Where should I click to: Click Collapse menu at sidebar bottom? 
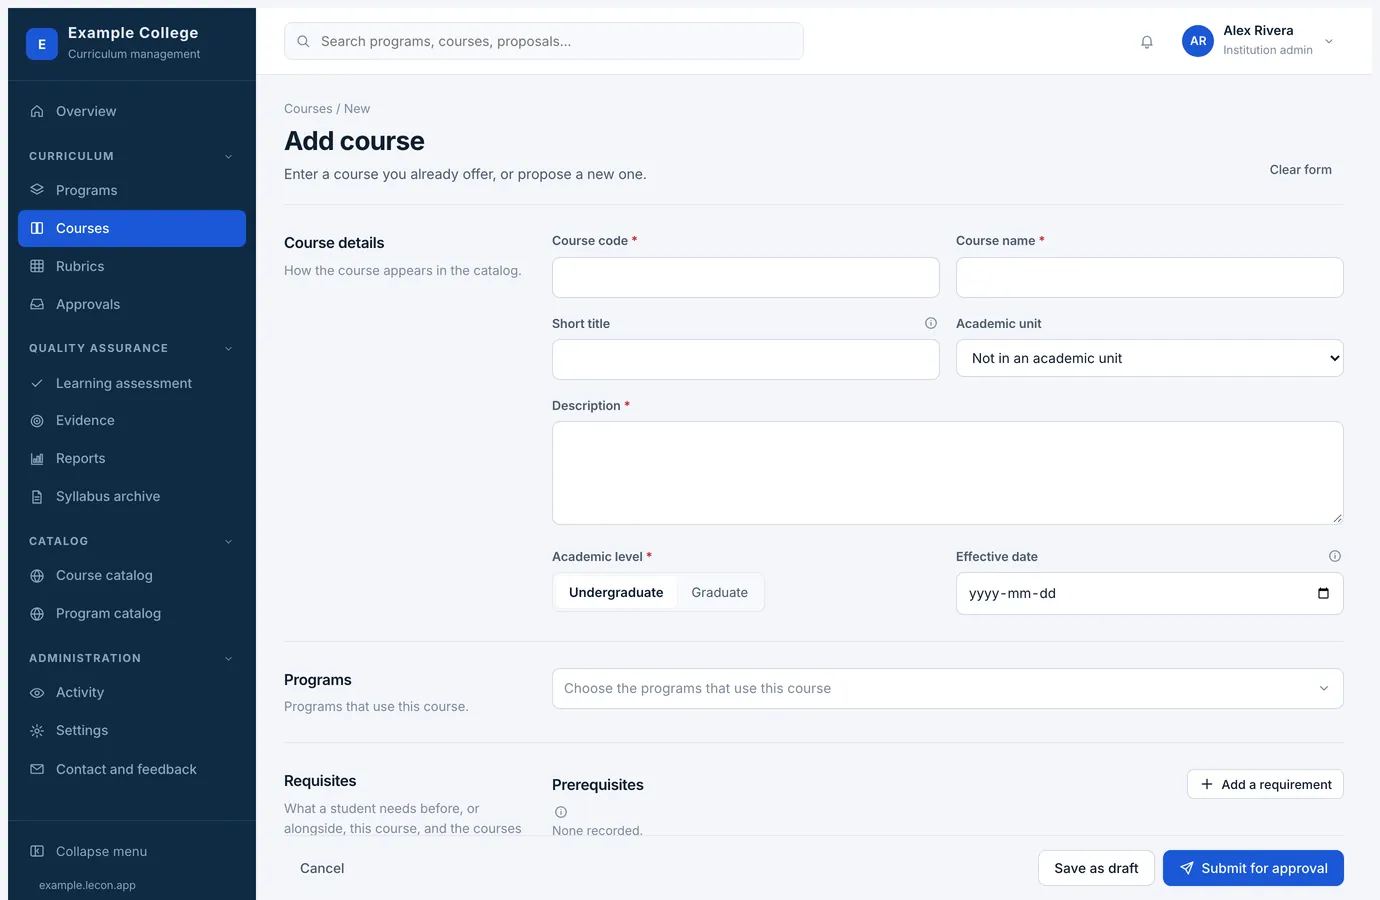point(132,851)
